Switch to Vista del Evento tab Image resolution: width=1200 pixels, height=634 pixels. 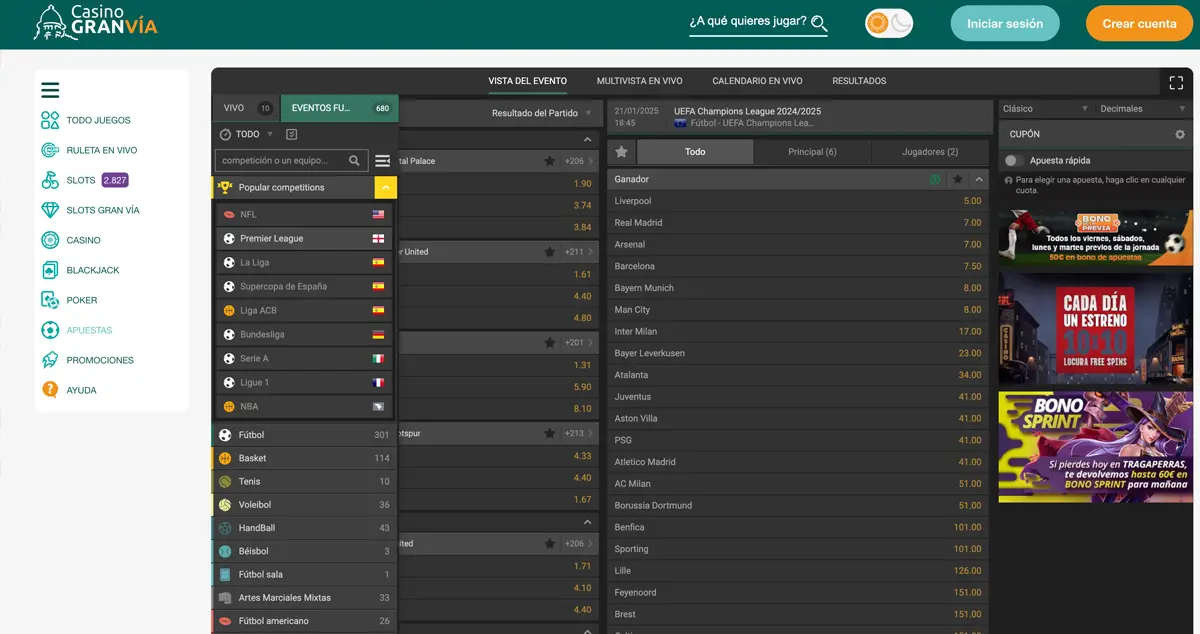528,81
